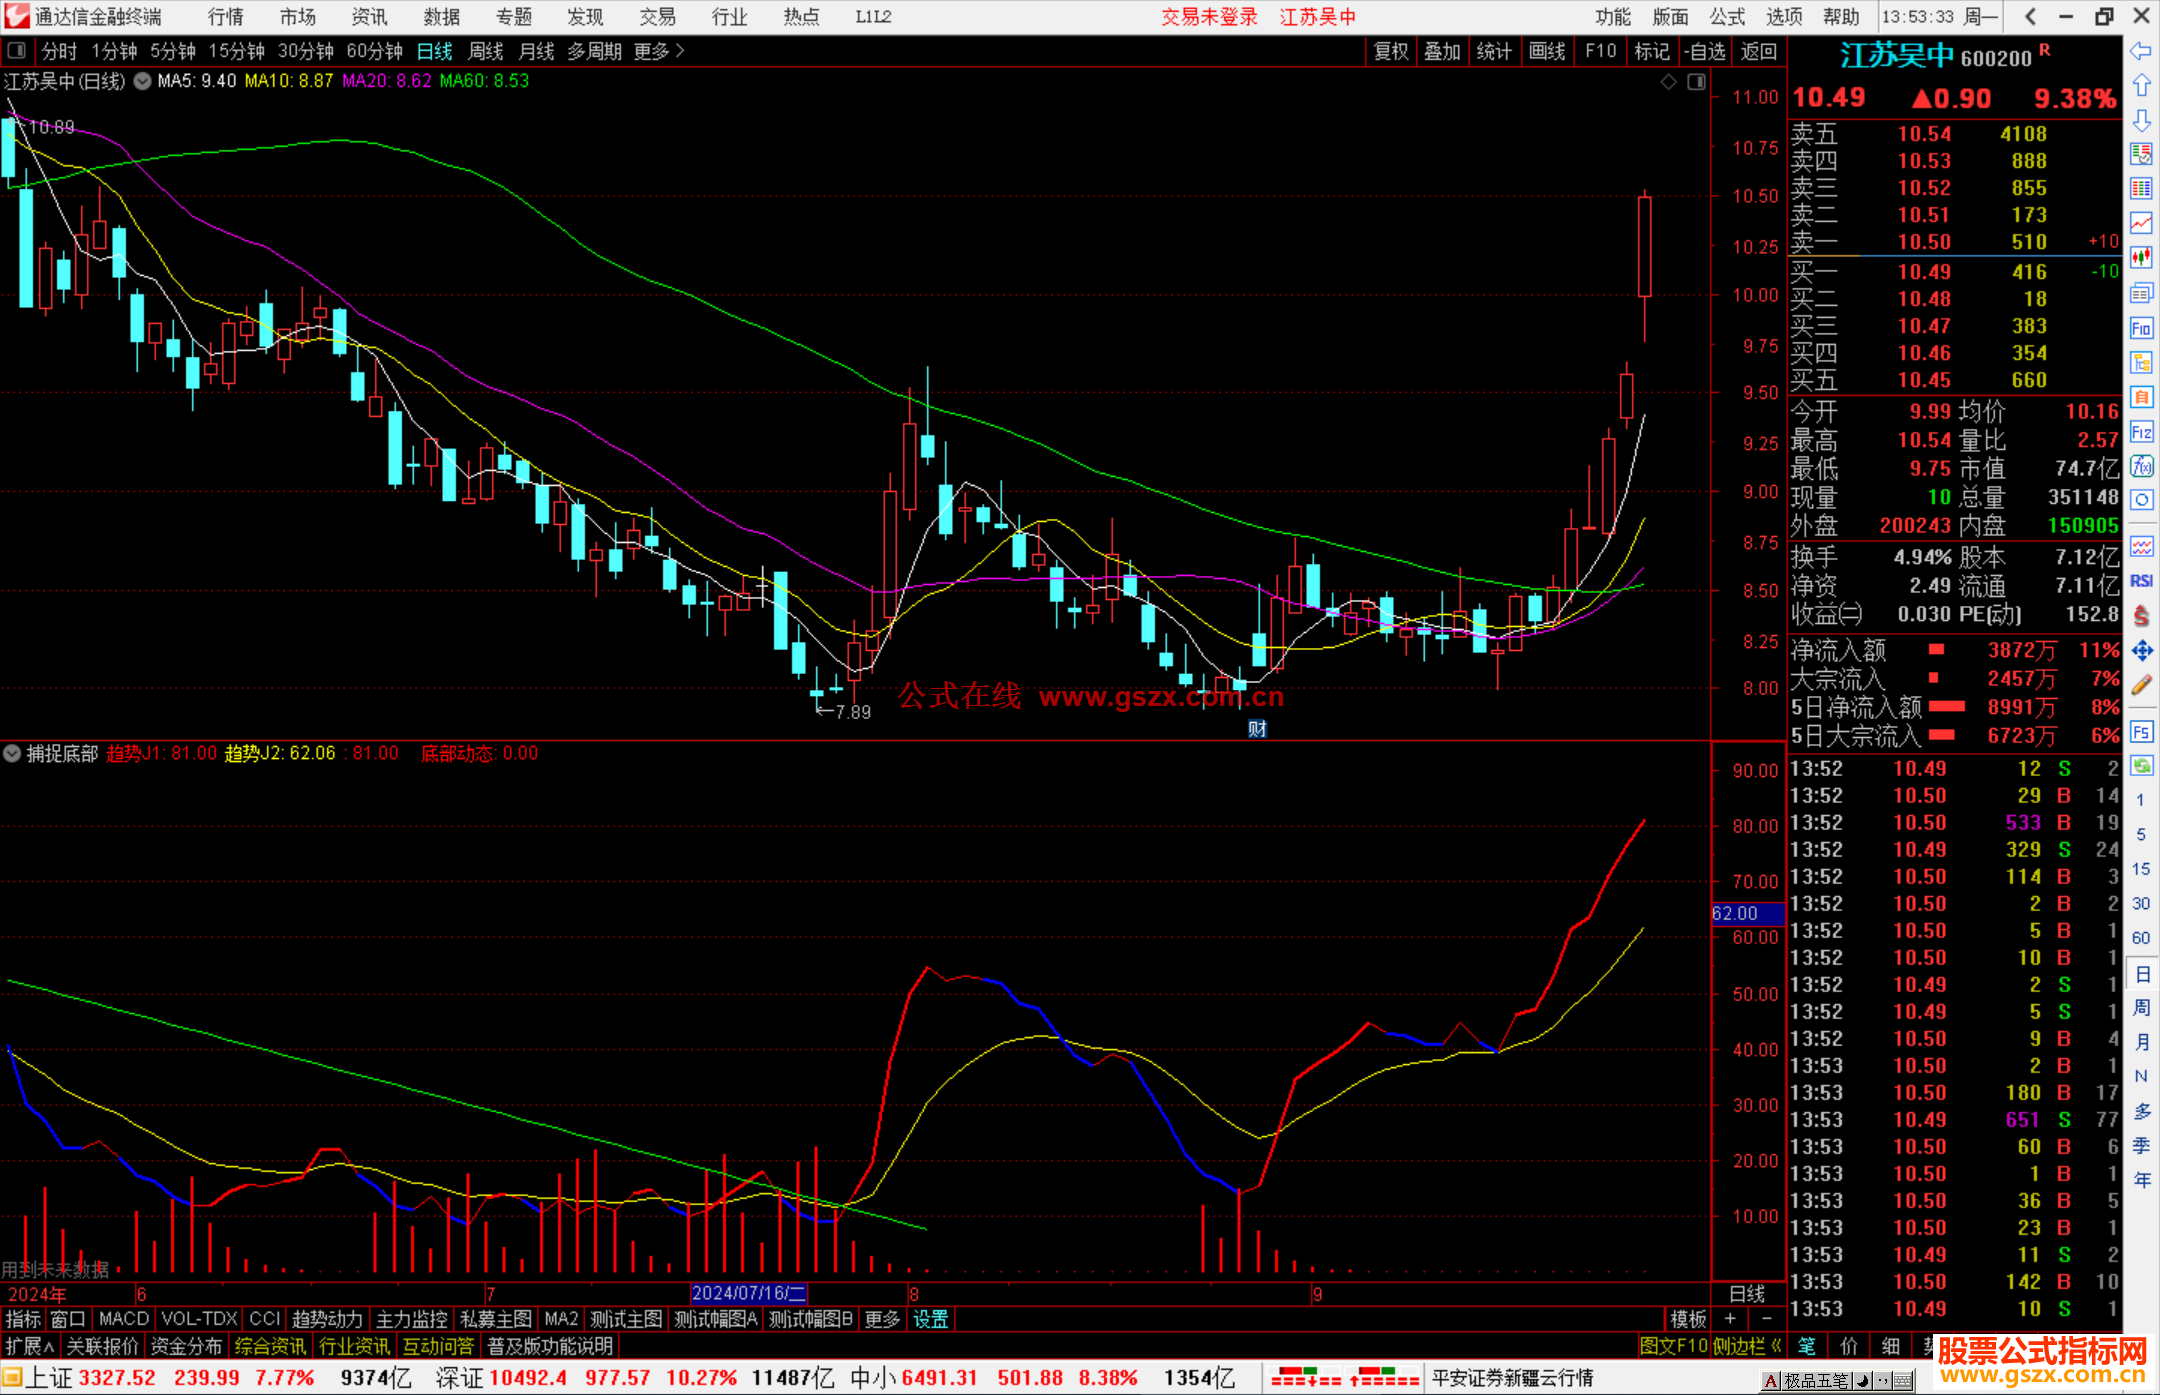The image size is (2160, 1395).
Task: Select the blue four-way move arrows icon
Action: pyautogui.click(x=2141, y=650)
